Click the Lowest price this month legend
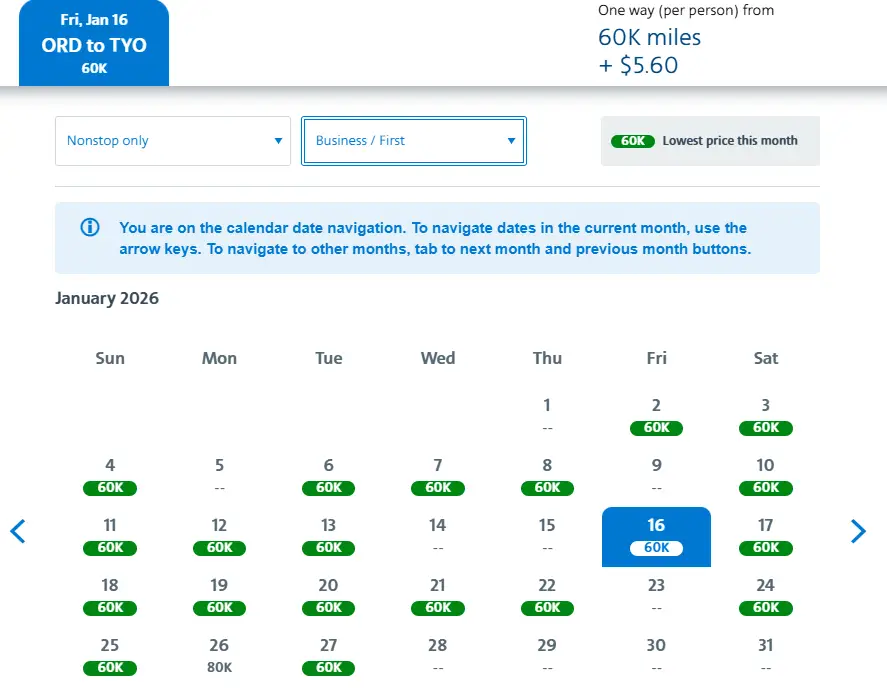The height and width of the screenshot is (699, 887). tap(710, 141)
